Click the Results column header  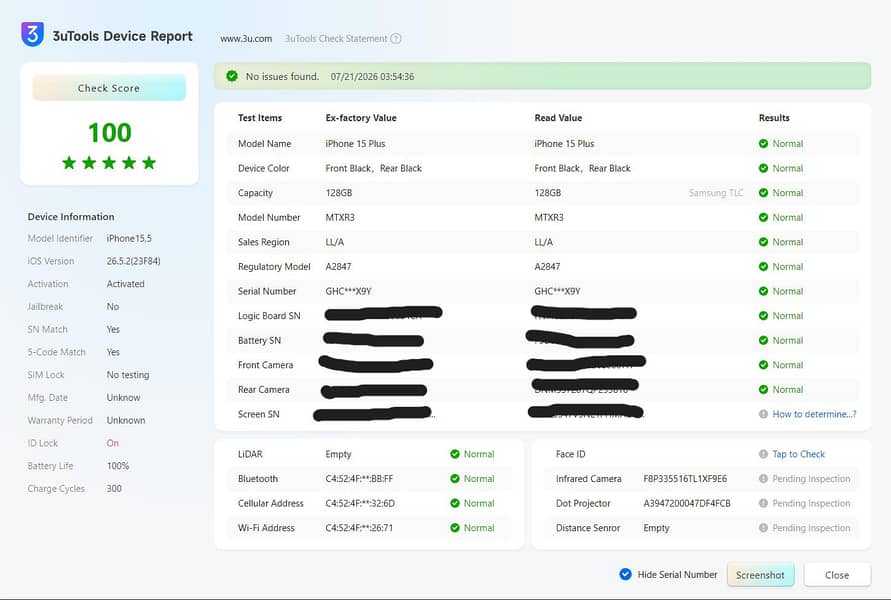pos(774,118)
